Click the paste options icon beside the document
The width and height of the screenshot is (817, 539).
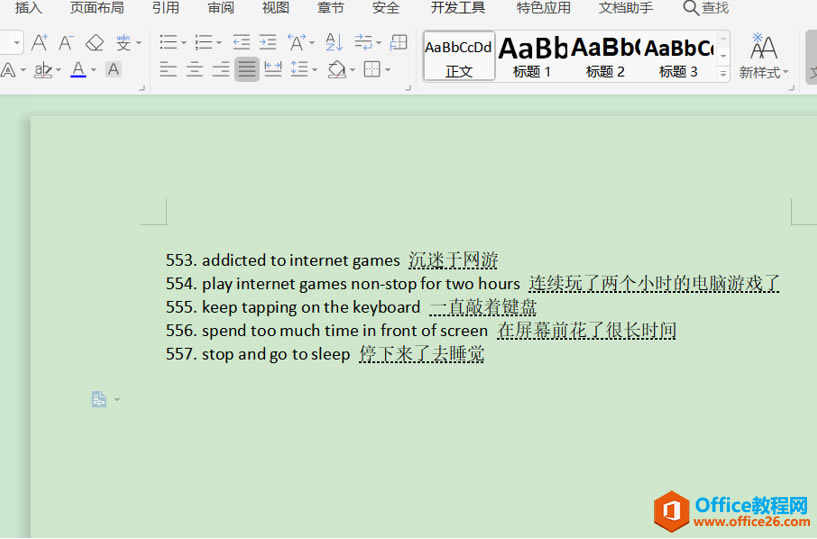pos(99,399)
